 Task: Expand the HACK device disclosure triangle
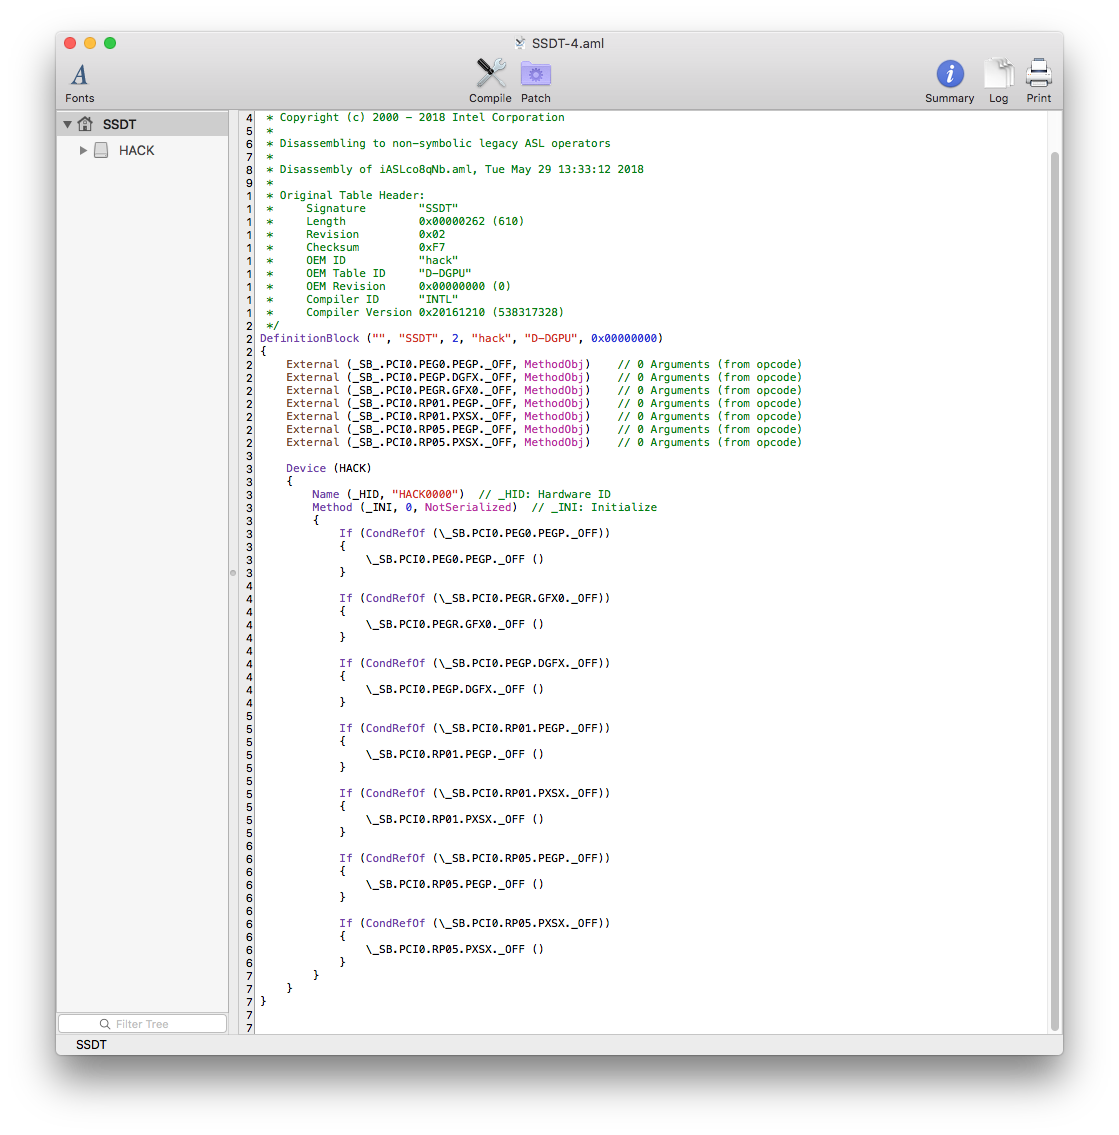(x=83, y=150)
